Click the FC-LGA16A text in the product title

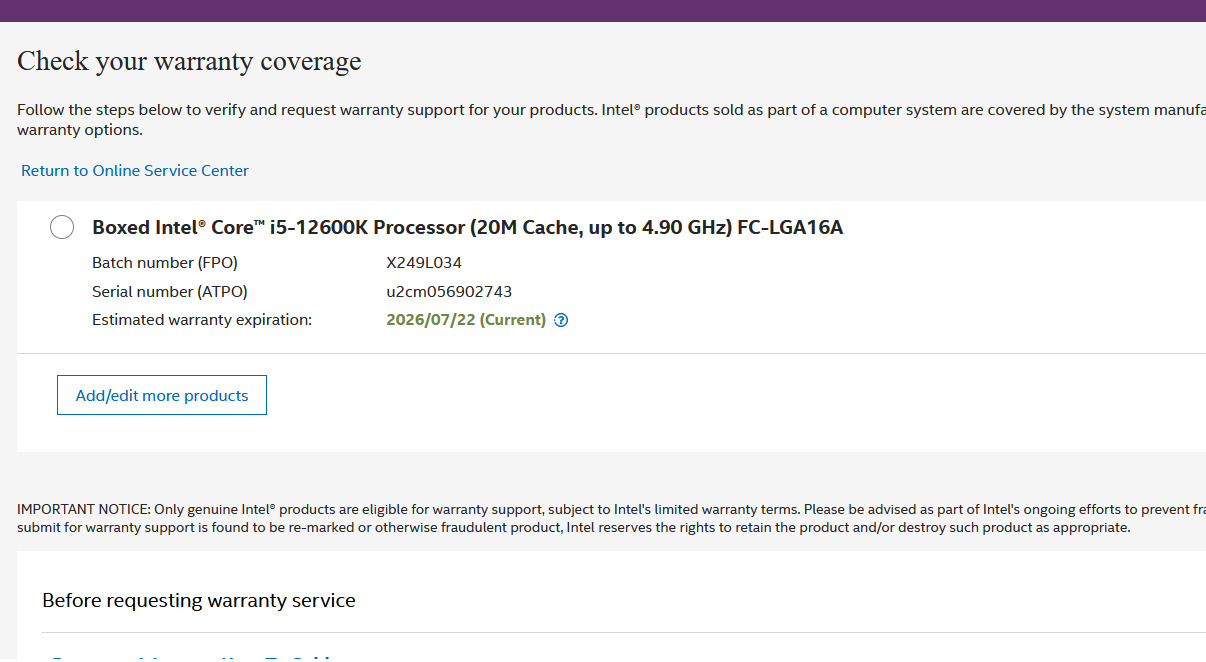click(x=790, y=228)
